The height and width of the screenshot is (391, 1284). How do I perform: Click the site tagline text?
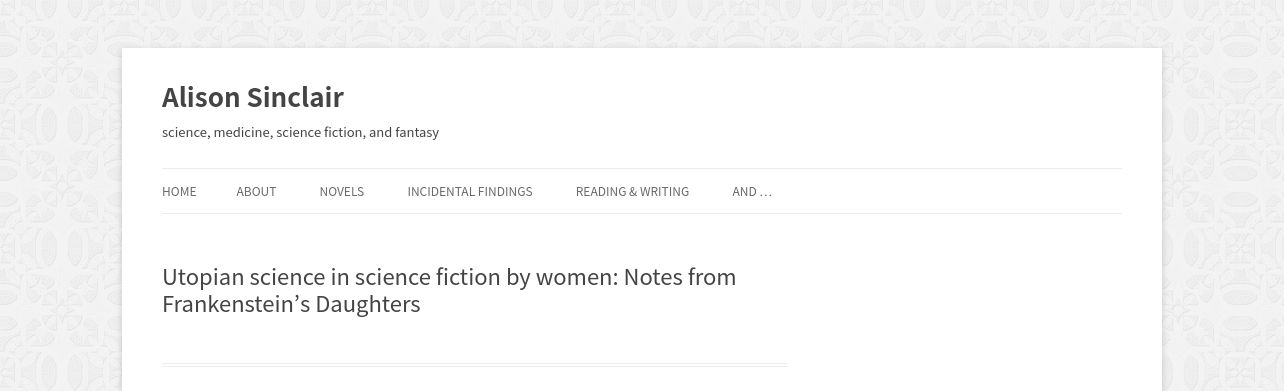tap(300, 132)
